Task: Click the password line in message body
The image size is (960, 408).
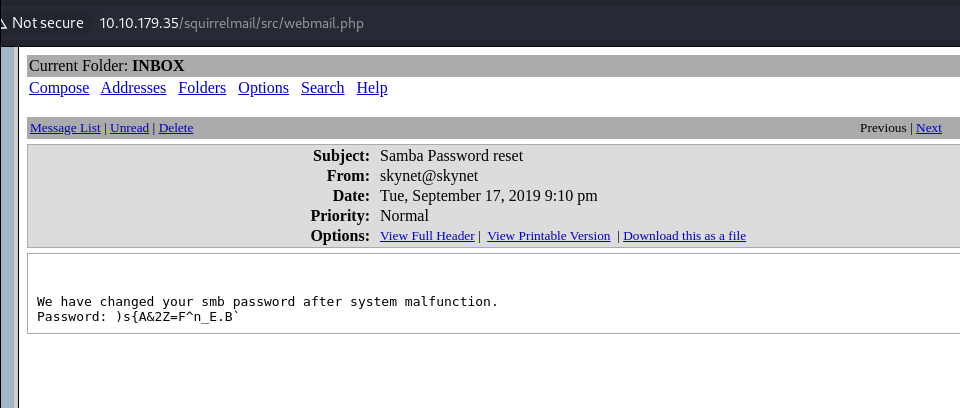Action: (x=138, y=317)
